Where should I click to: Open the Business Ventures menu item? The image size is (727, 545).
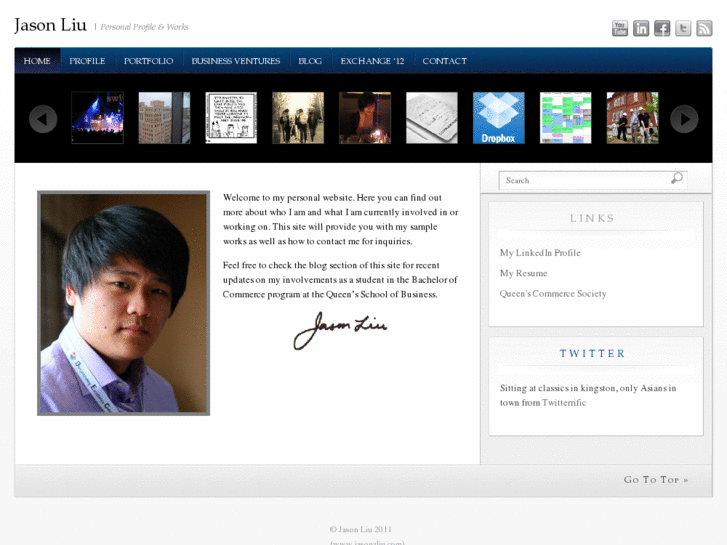tap(236, 61)
